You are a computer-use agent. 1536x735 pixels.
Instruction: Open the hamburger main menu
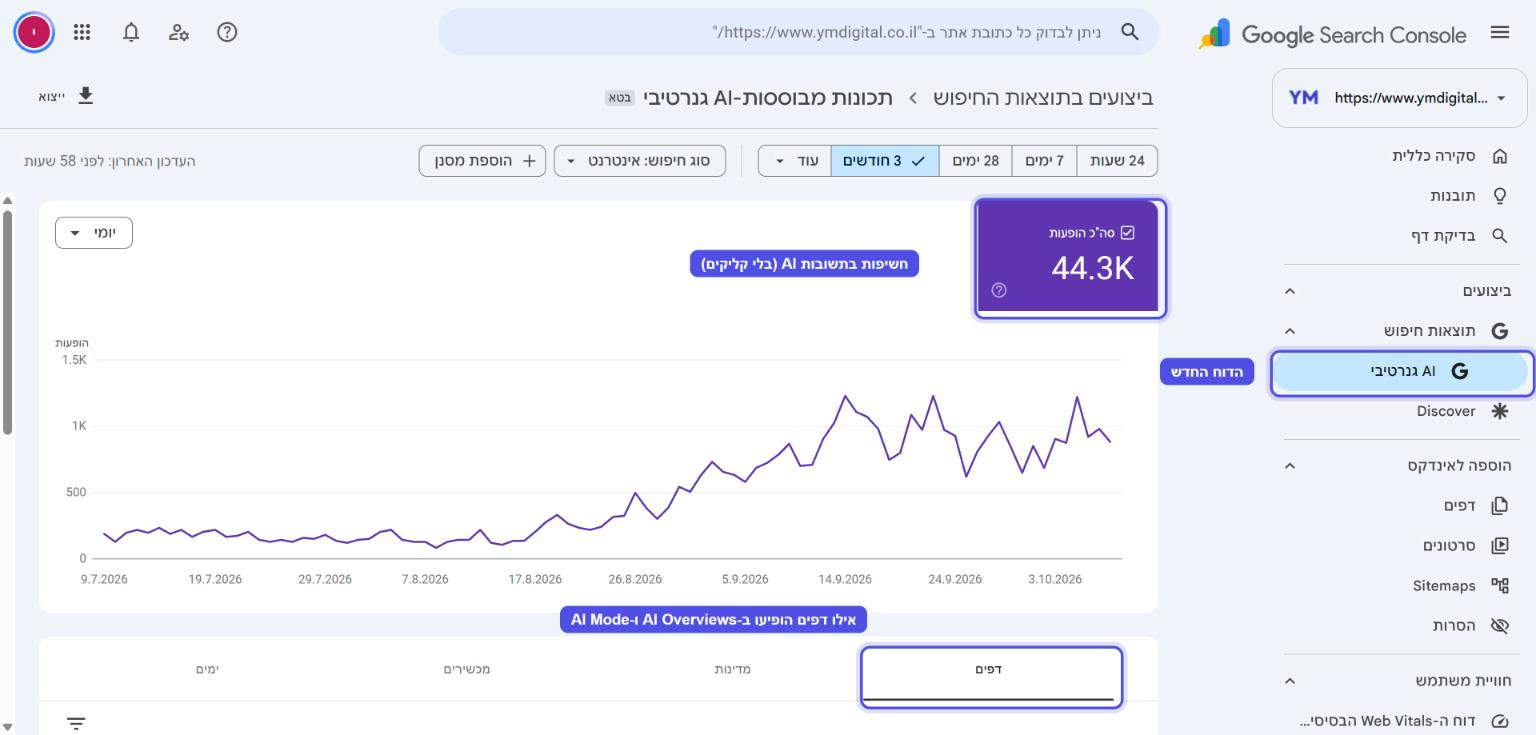(x=1499, y=33)
